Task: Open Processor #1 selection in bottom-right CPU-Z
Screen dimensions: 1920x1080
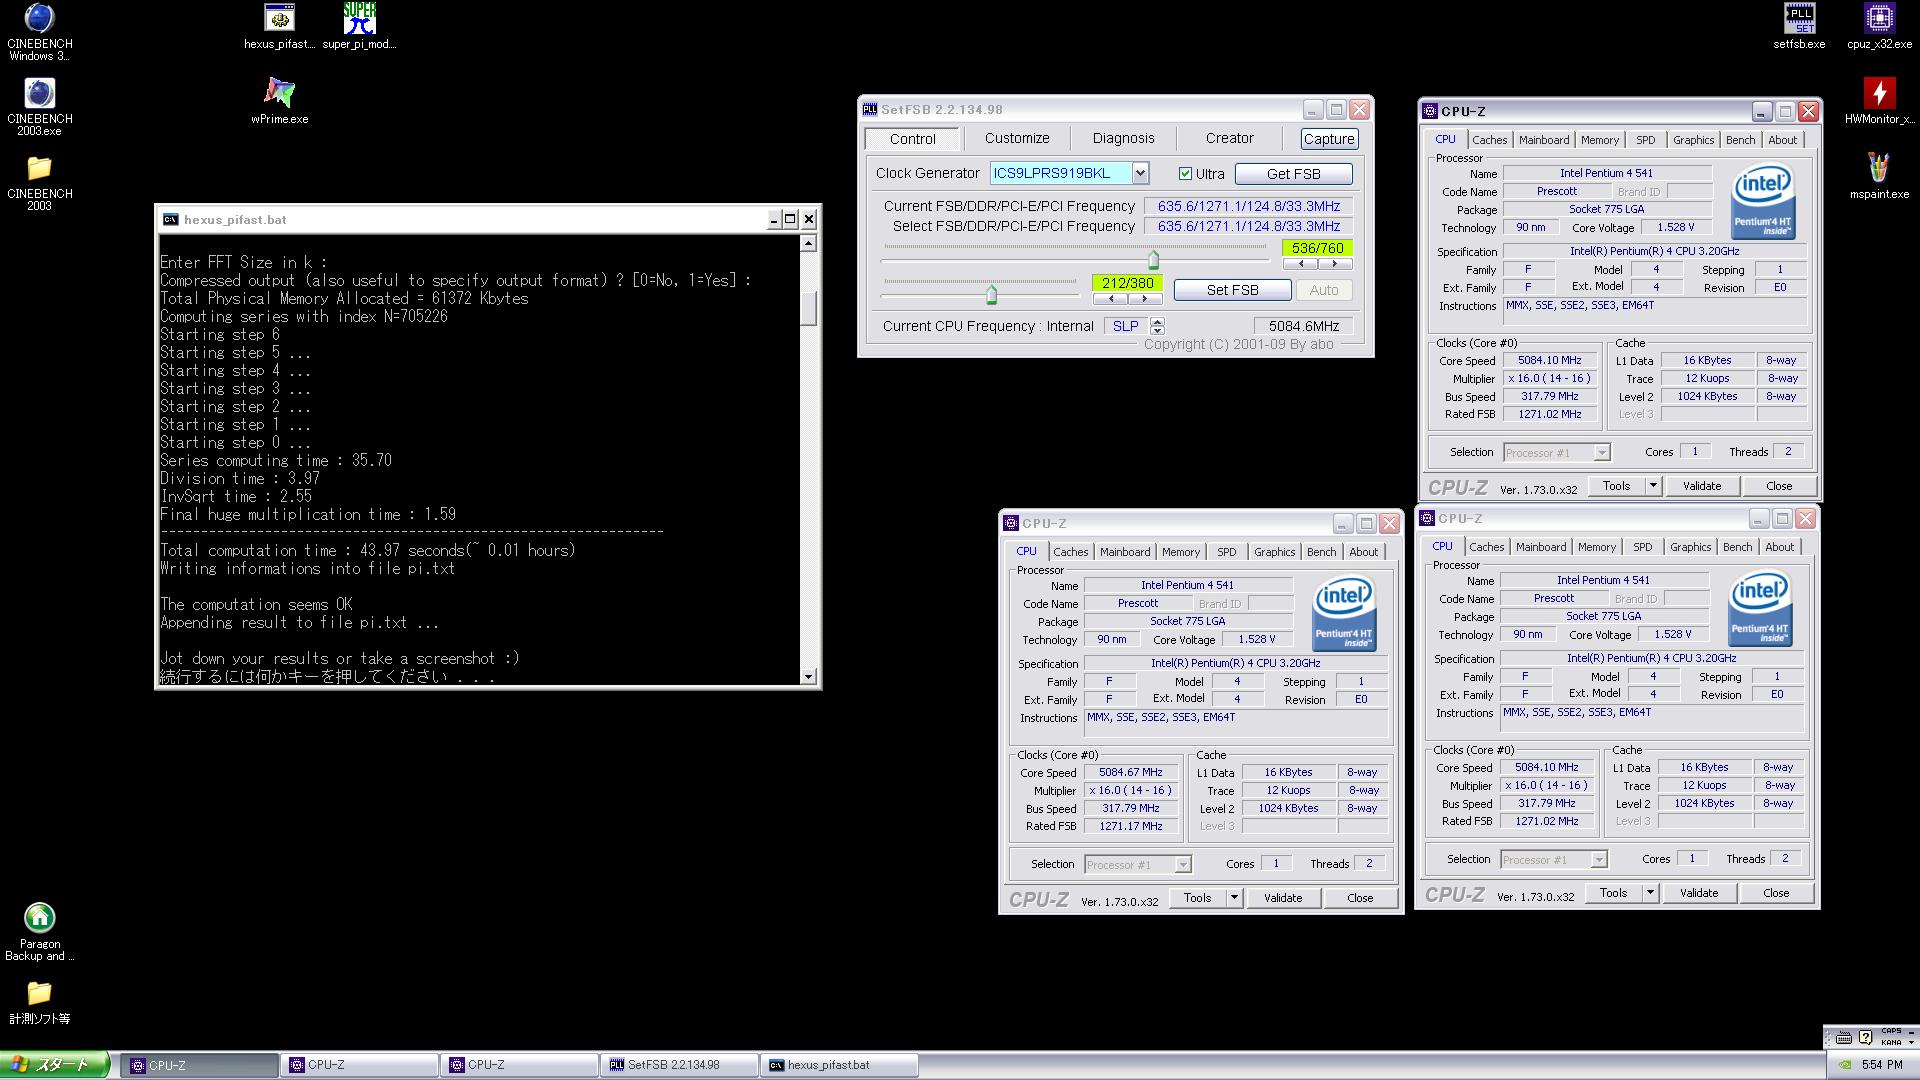Action: click(1553, 860)
